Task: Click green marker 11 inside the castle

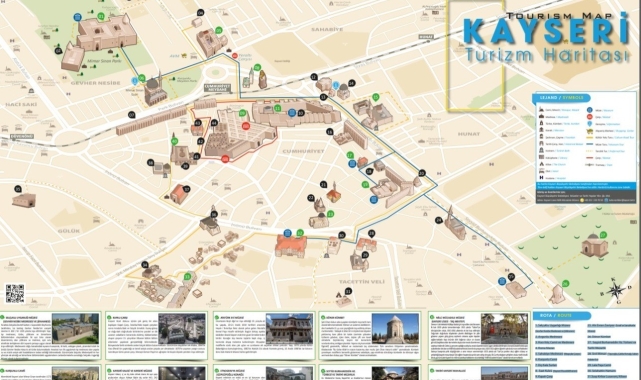Action: pos(278,108)
